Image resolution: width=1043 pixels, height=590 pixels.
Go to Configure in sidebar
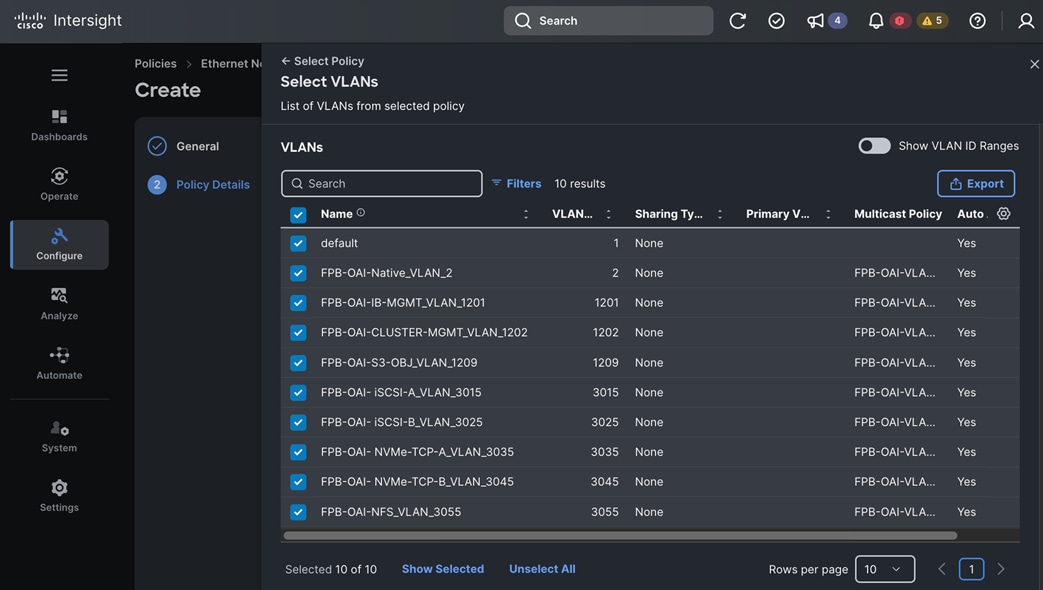[59, 245]
